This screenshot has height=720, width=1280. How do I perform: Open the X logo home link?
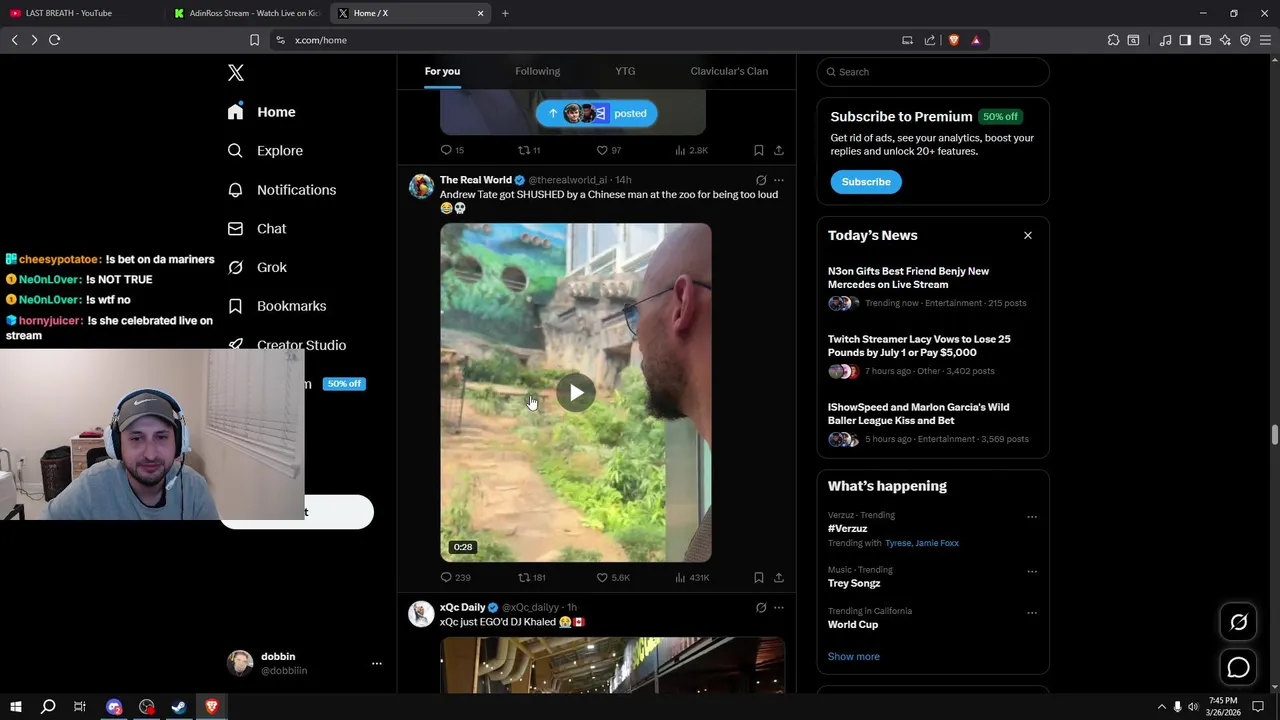coord(236,73)
